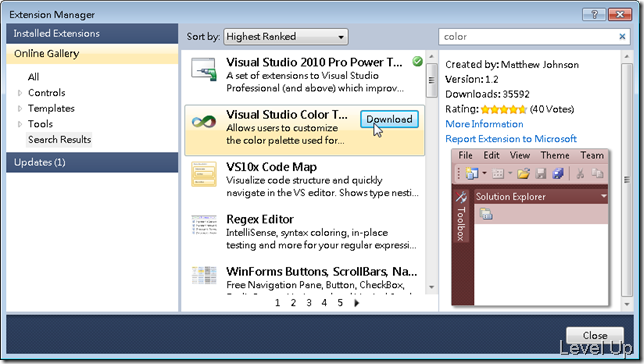Screen dimensions: 644x364
Task: Click the Close button
Action: coord(595,335)
